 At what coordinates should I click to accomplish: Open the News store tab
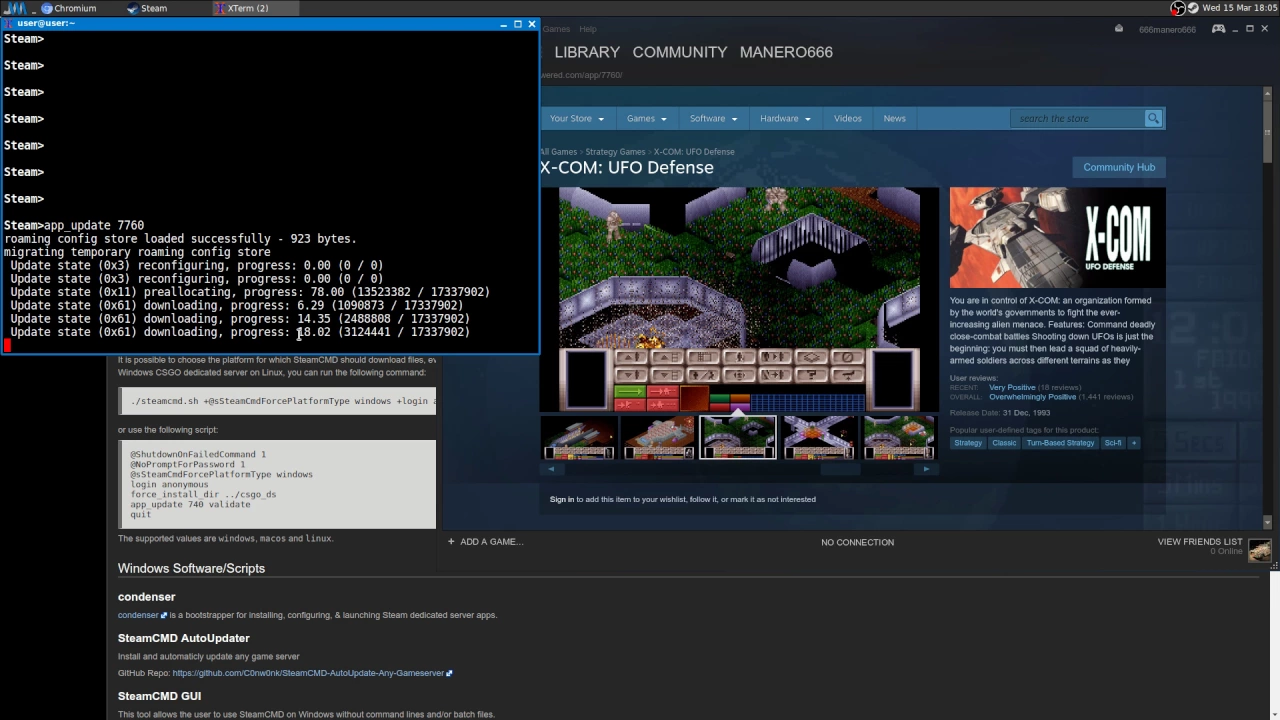[894, 118]
